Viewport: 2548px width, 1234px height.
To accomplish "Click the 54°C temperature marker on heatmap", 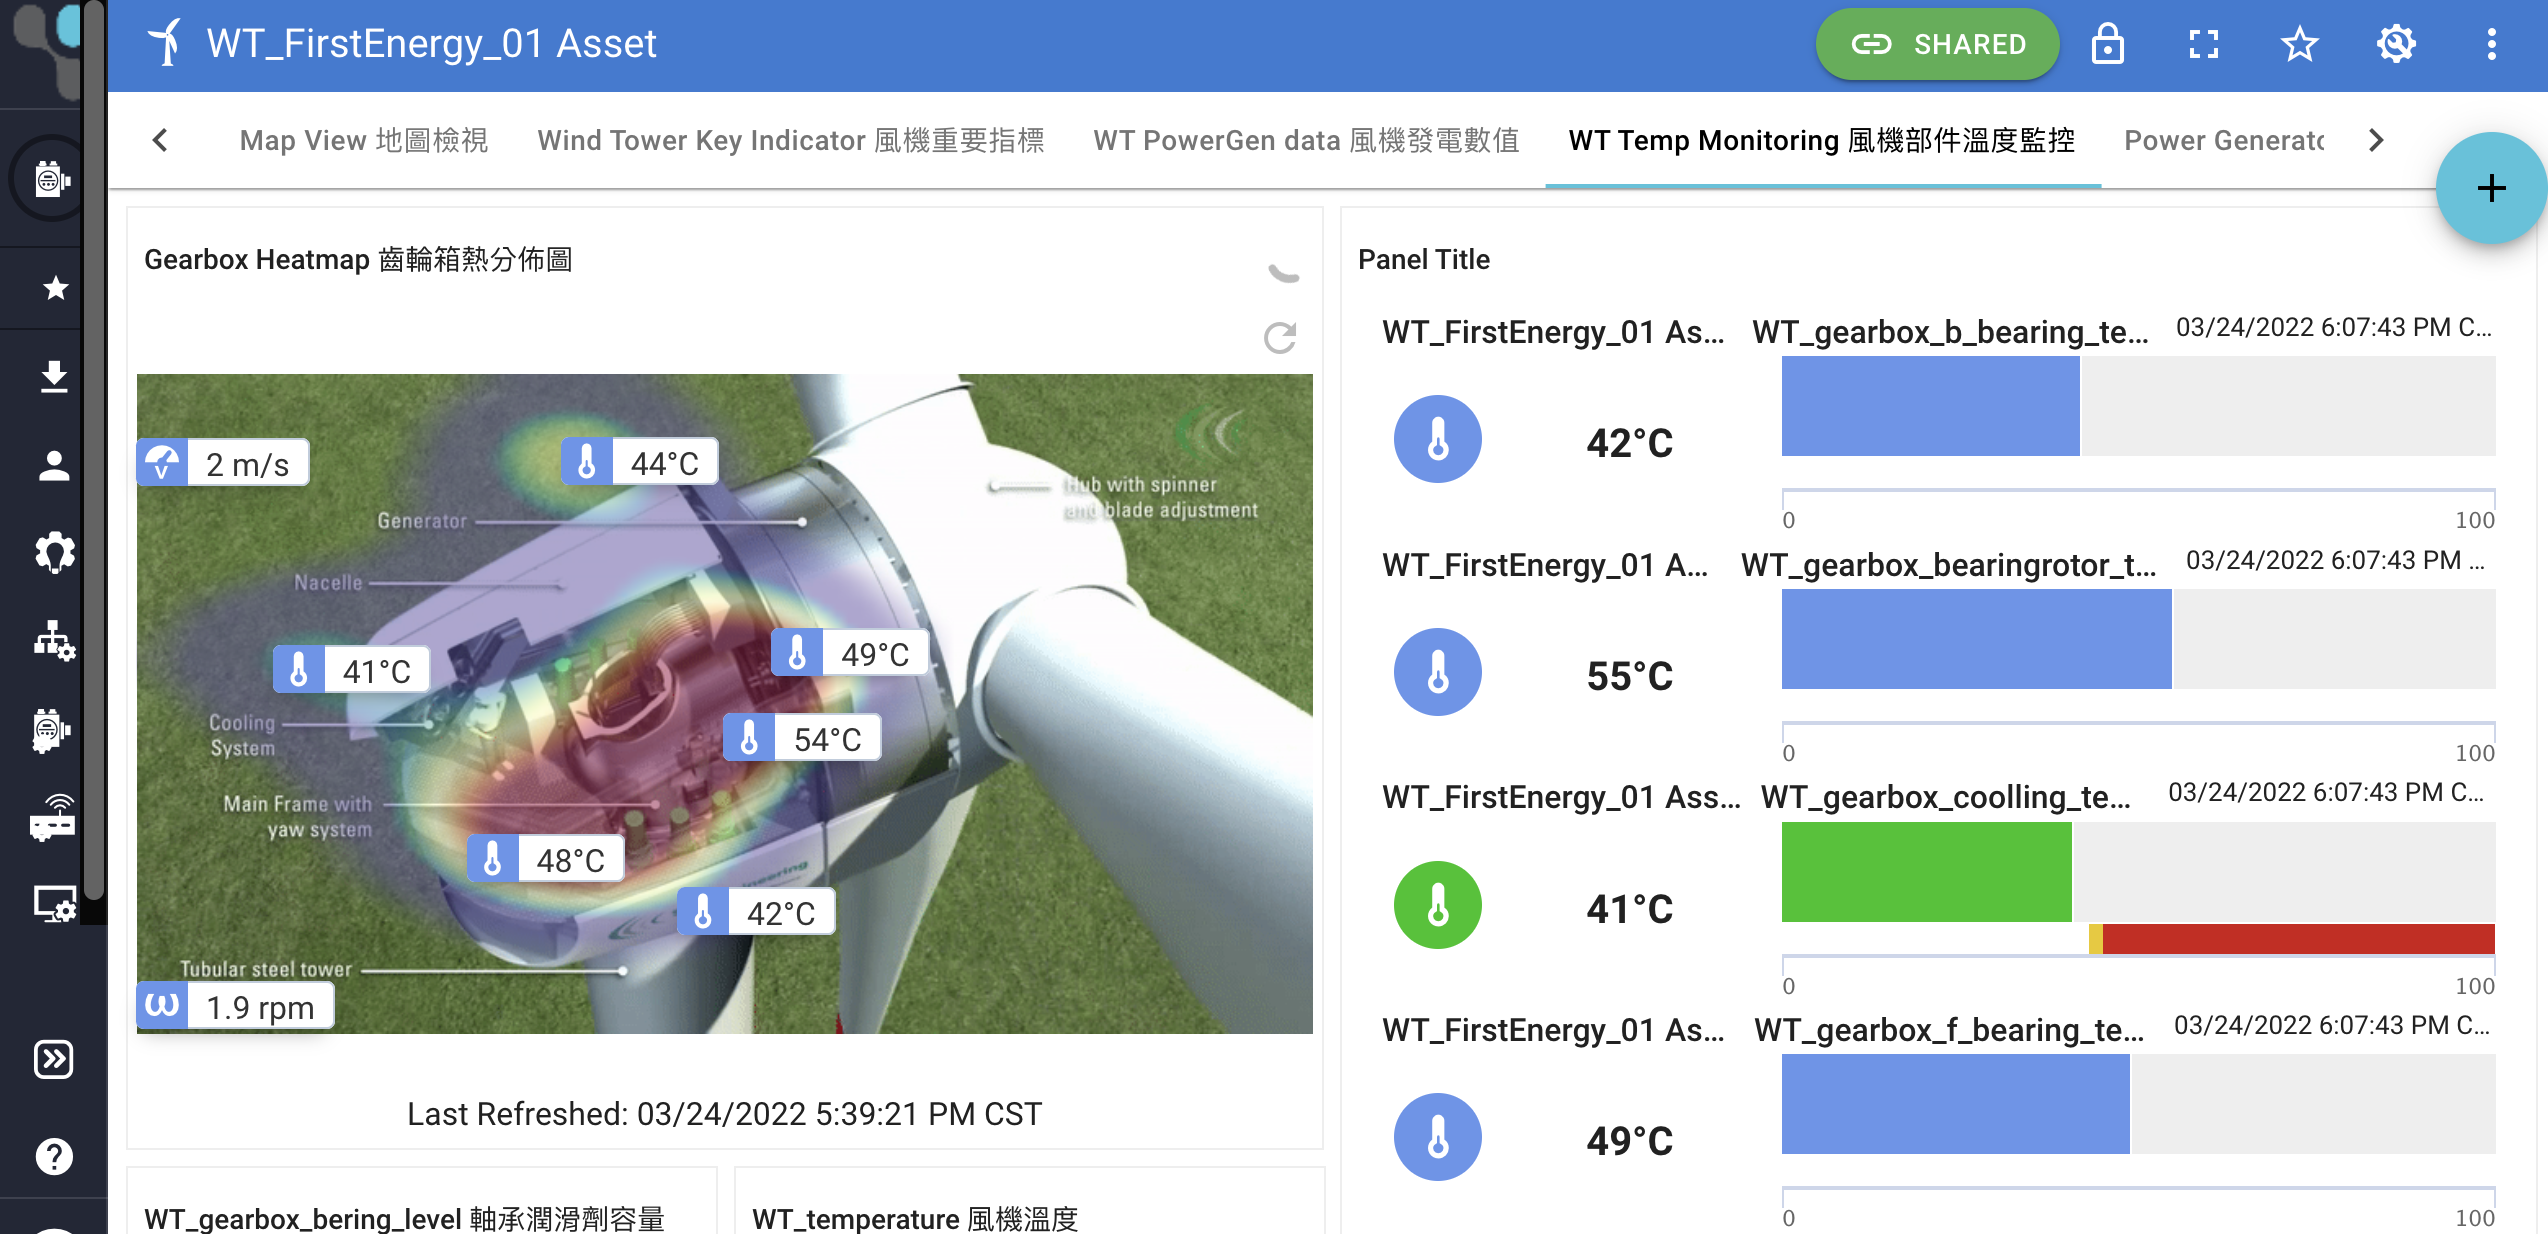I will (803, 739).
